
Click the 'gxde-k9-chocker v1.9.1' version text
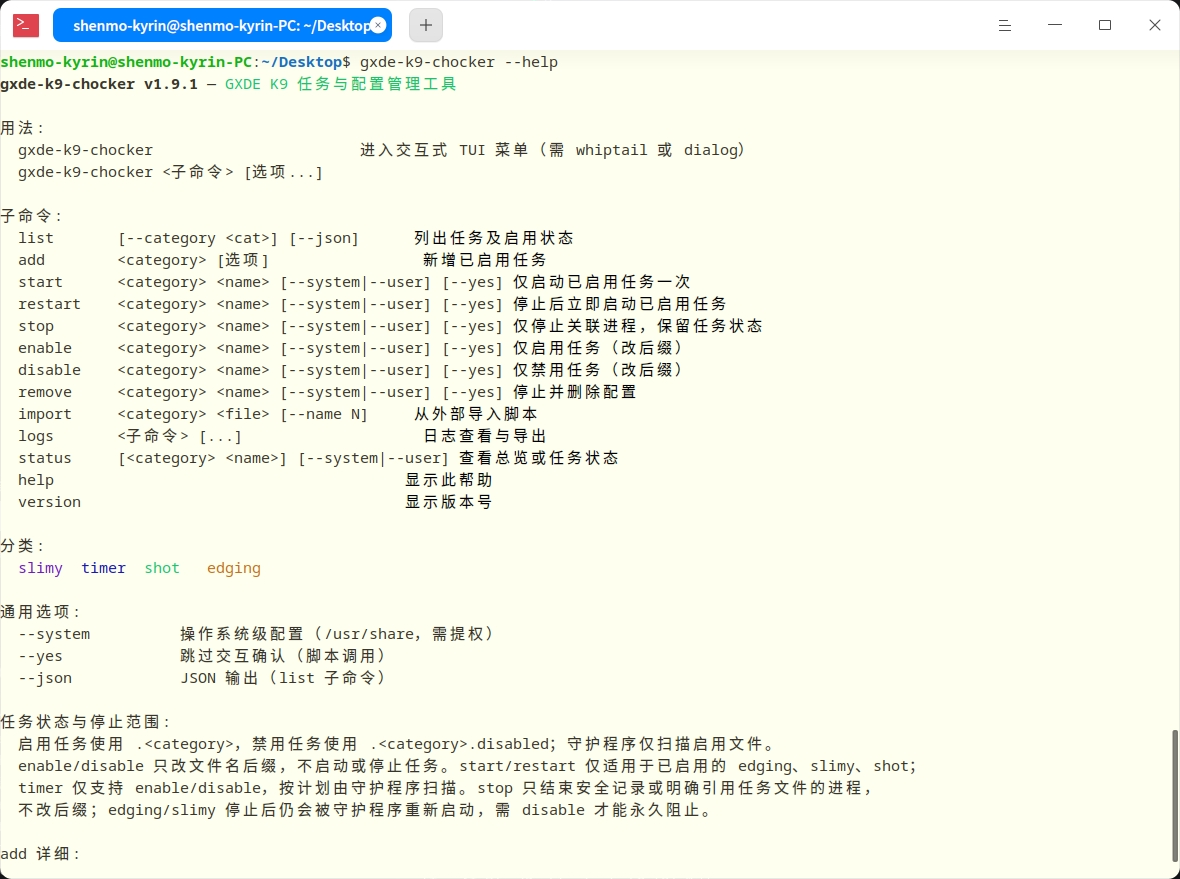pos(99,84)
